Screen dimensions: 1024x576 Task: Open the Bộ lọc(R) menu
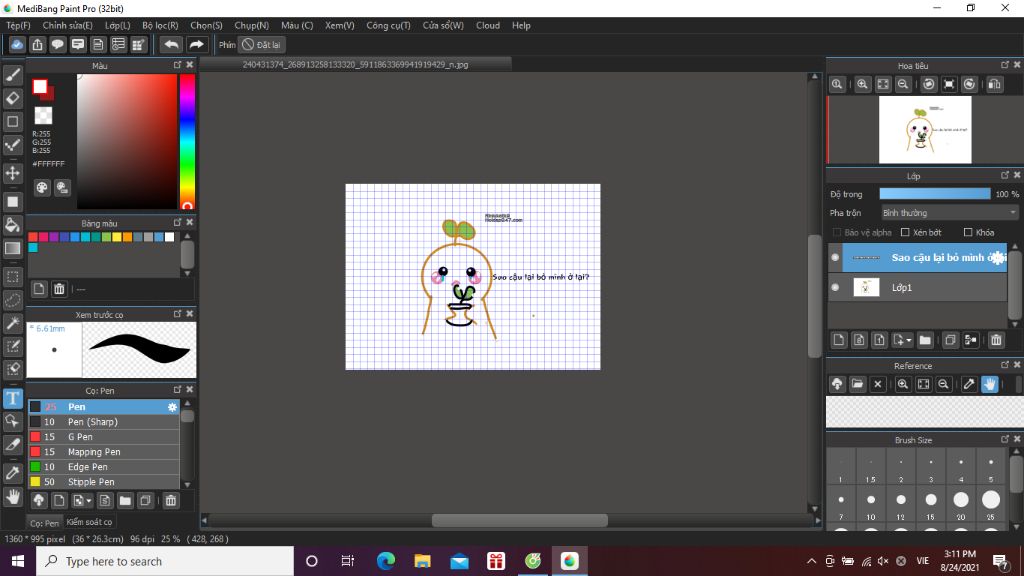click(x=160, y=25)
